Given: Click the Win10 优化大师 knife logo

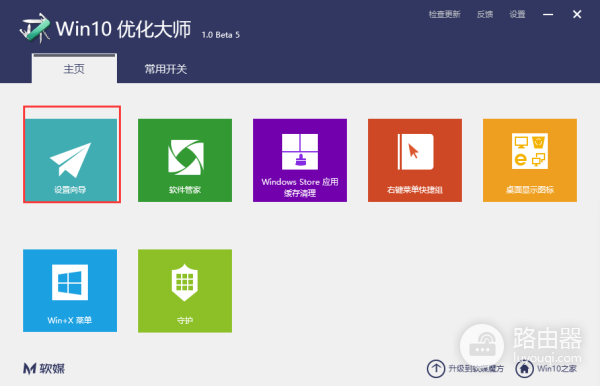Looking at the screenshot, I should click(35, 28).
